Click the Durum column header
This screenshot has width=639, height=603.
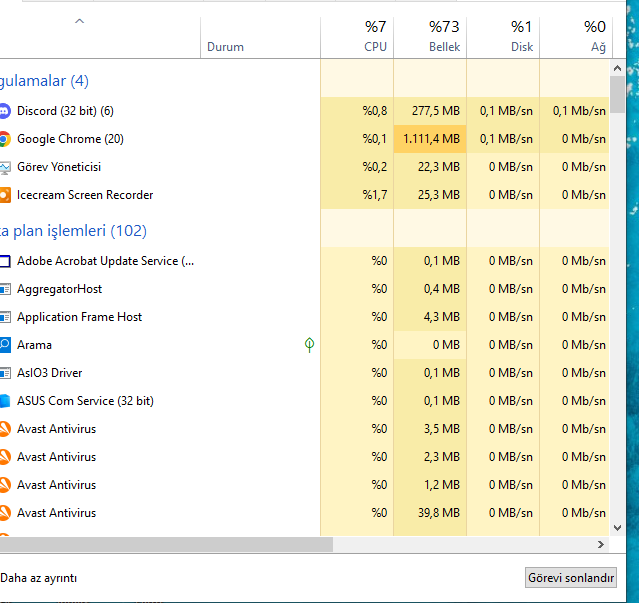(x=226, y=46)
